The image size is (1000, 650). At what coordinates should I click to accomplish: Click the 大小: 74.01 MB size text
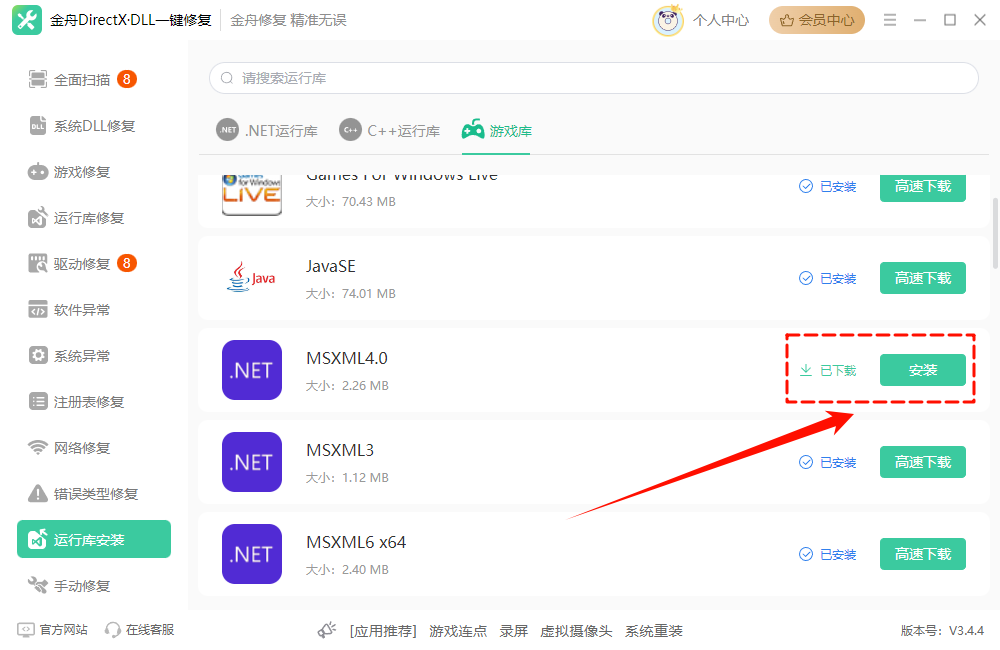(x=351, y=293)
